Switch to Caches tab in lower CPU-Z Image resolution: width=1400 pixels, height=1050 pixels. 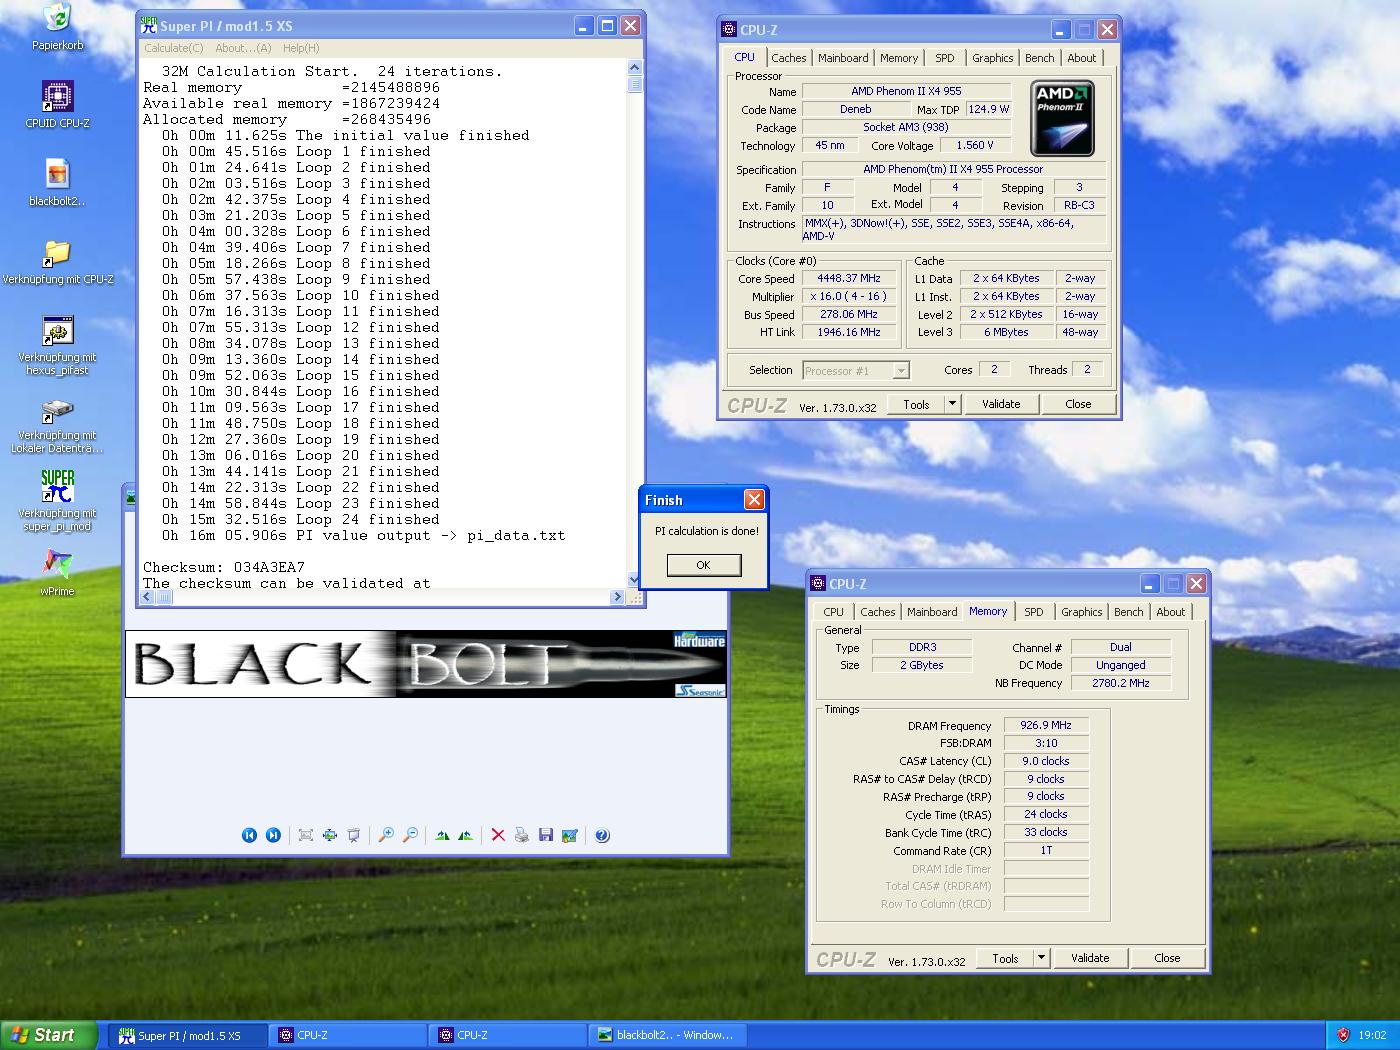[x=878, y=612]
